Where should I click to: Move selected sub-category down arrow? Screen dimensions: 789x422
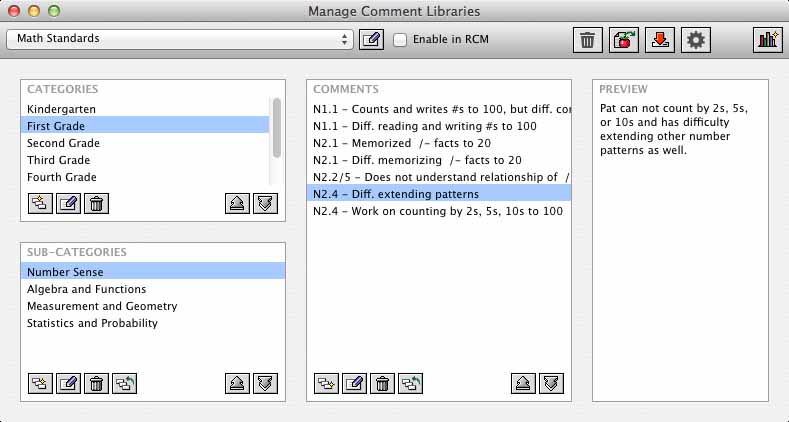click(x=265, y=384)
